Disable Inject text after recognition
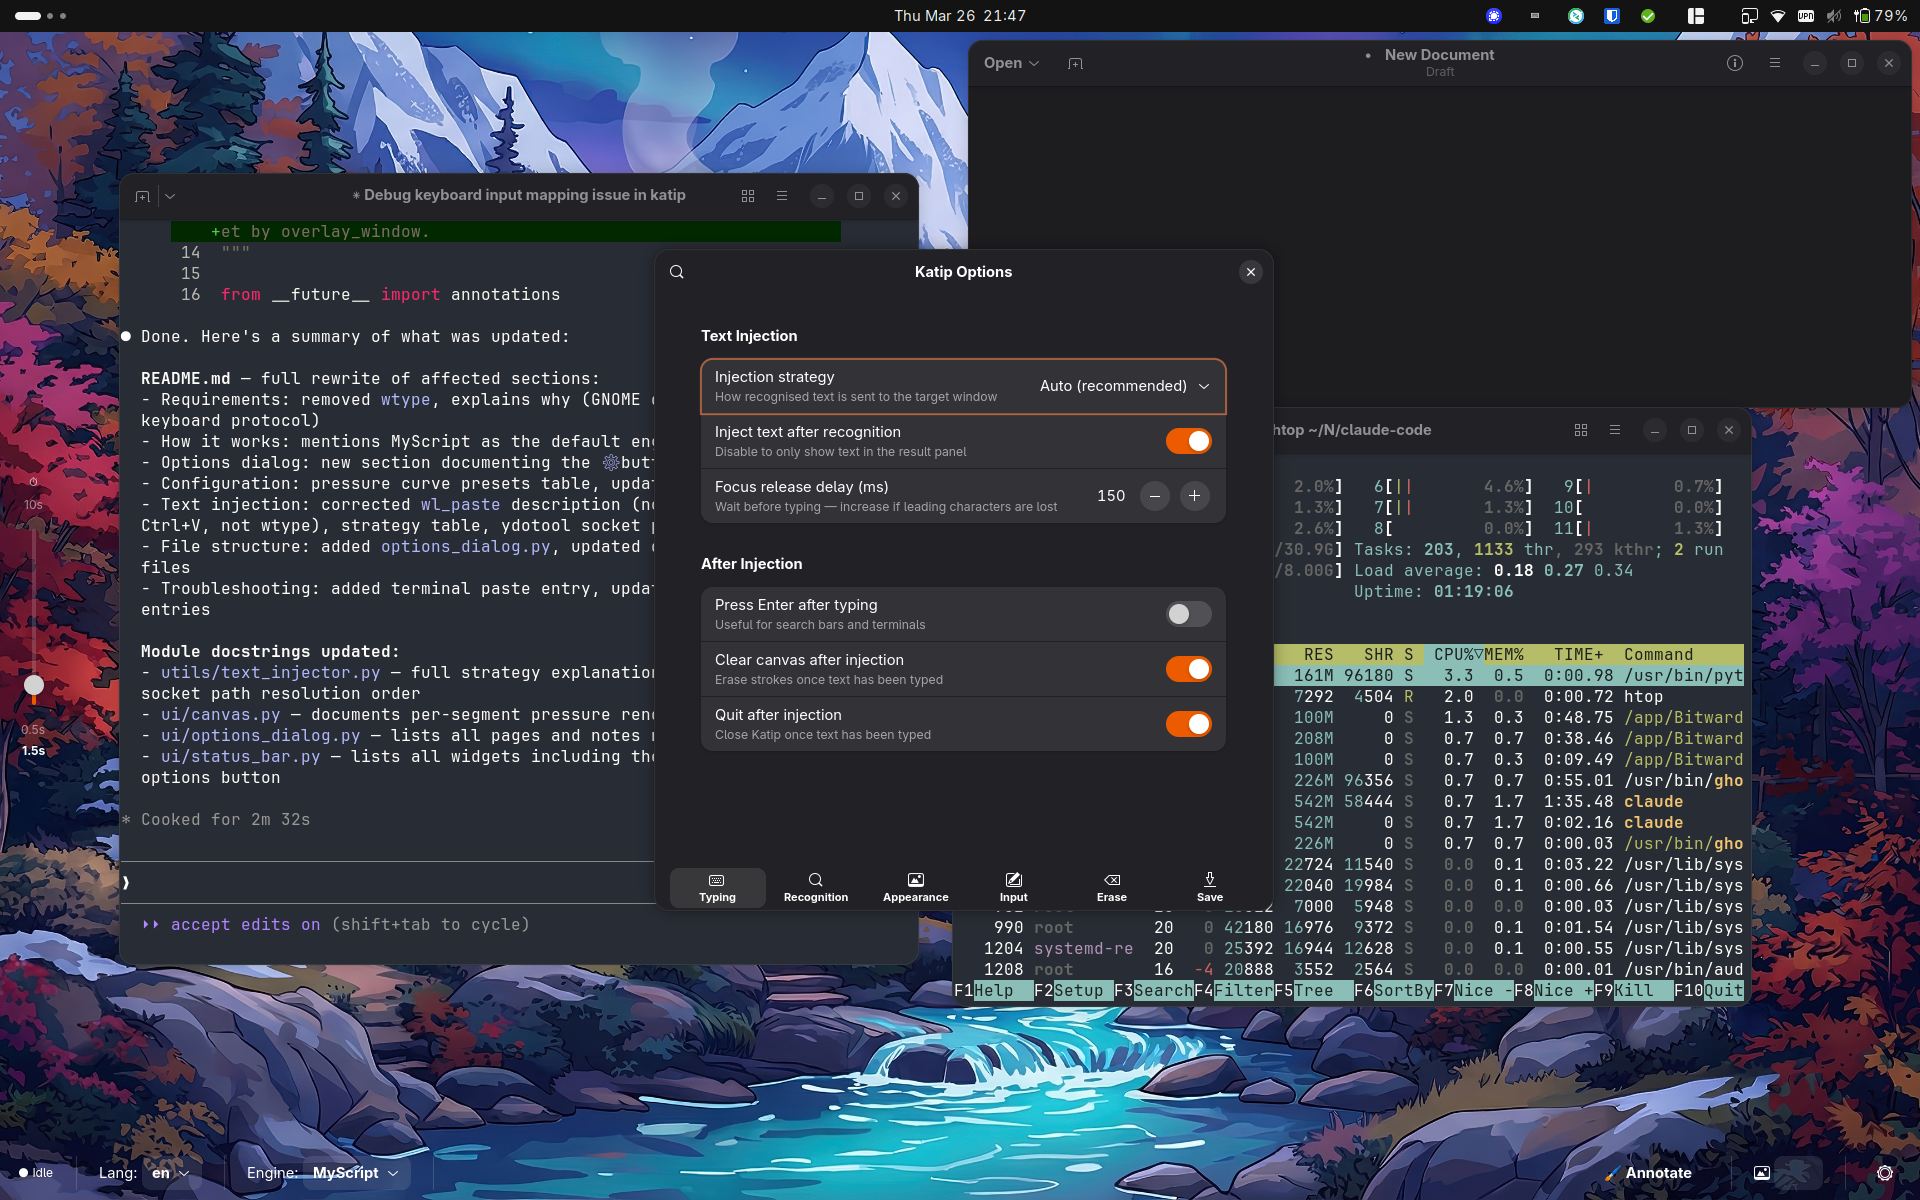 pyautogui.click(x=1188, y=441)
